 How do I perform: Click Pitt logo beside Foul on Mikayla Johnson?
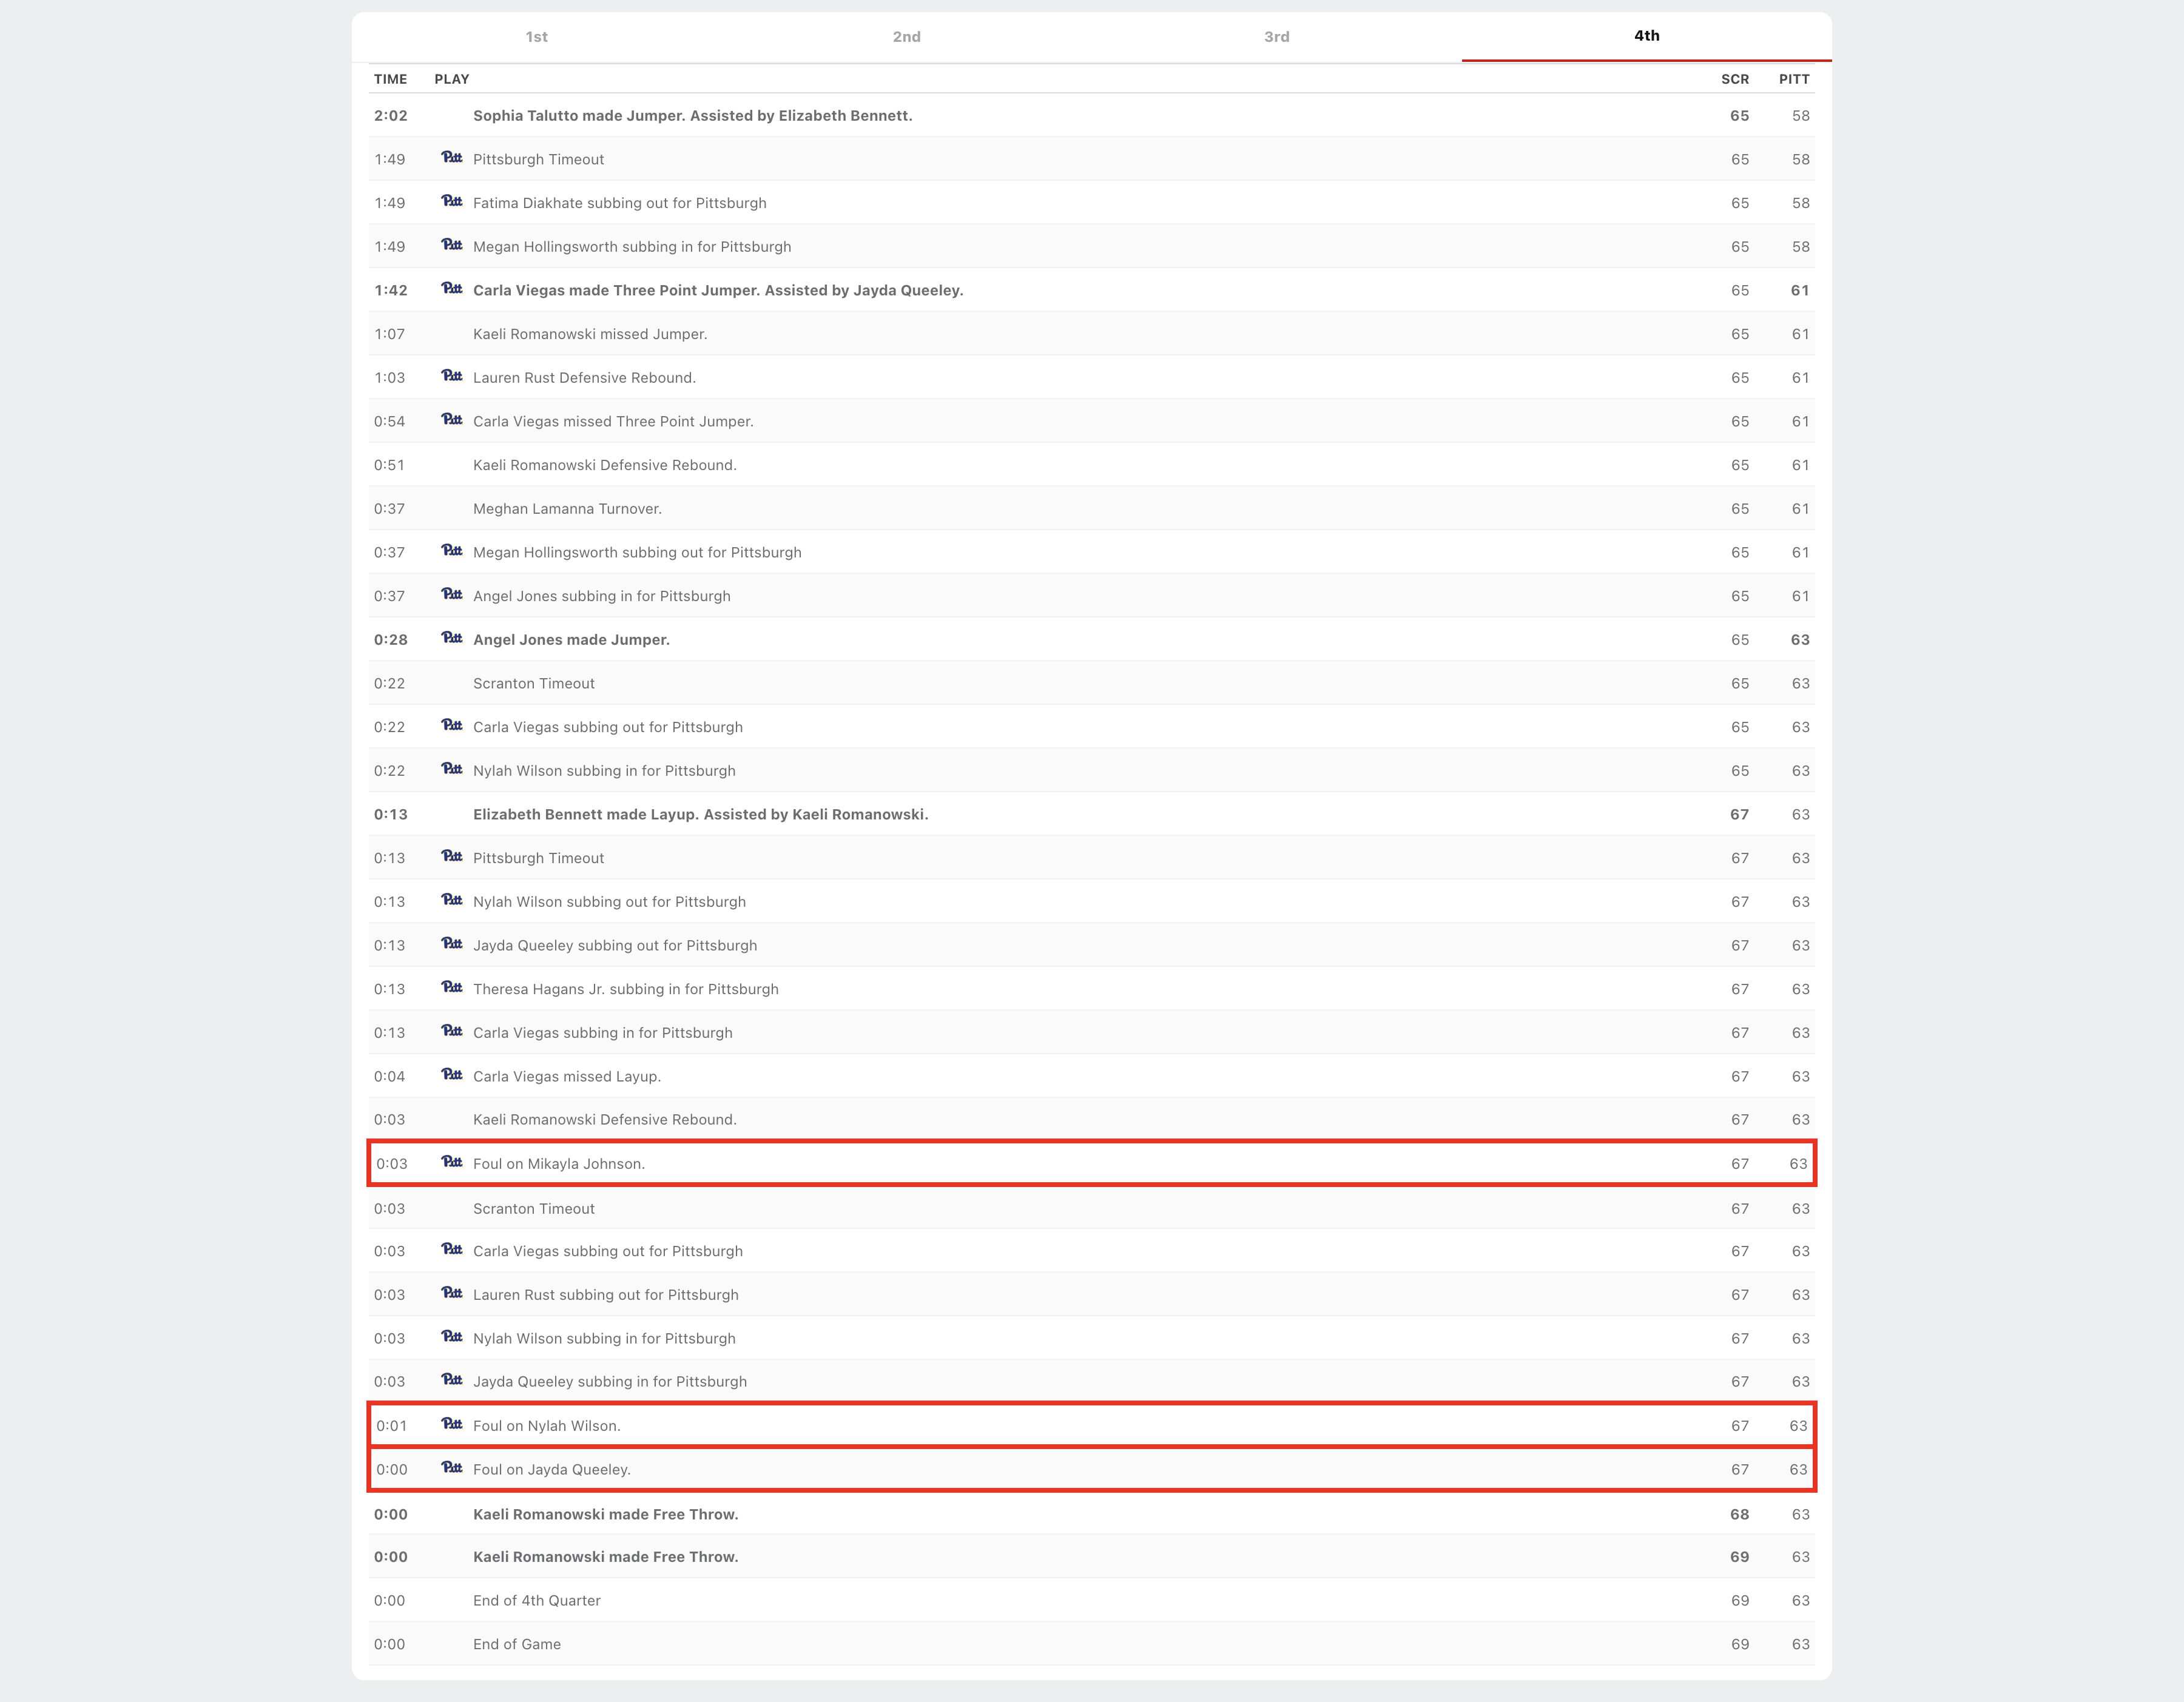click(x=452, y=1162)
